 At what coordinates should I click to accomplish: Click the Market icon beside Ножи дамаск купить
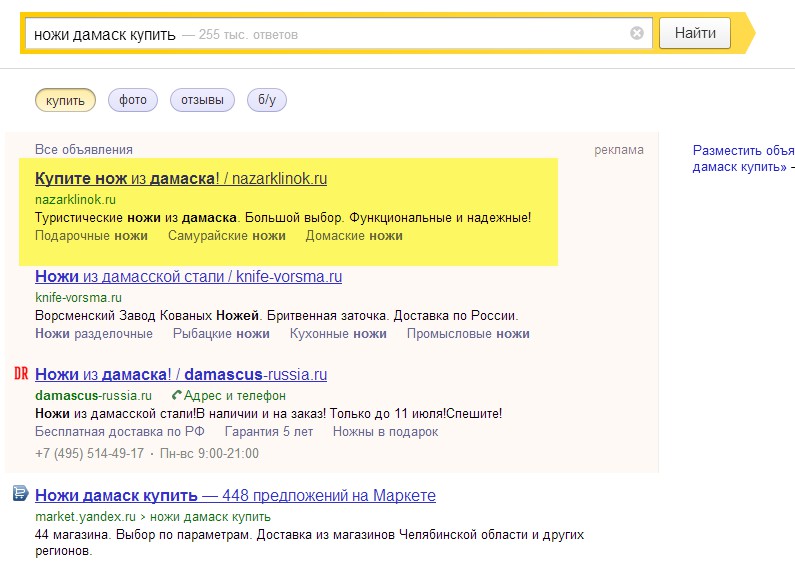tap(20, 493)
